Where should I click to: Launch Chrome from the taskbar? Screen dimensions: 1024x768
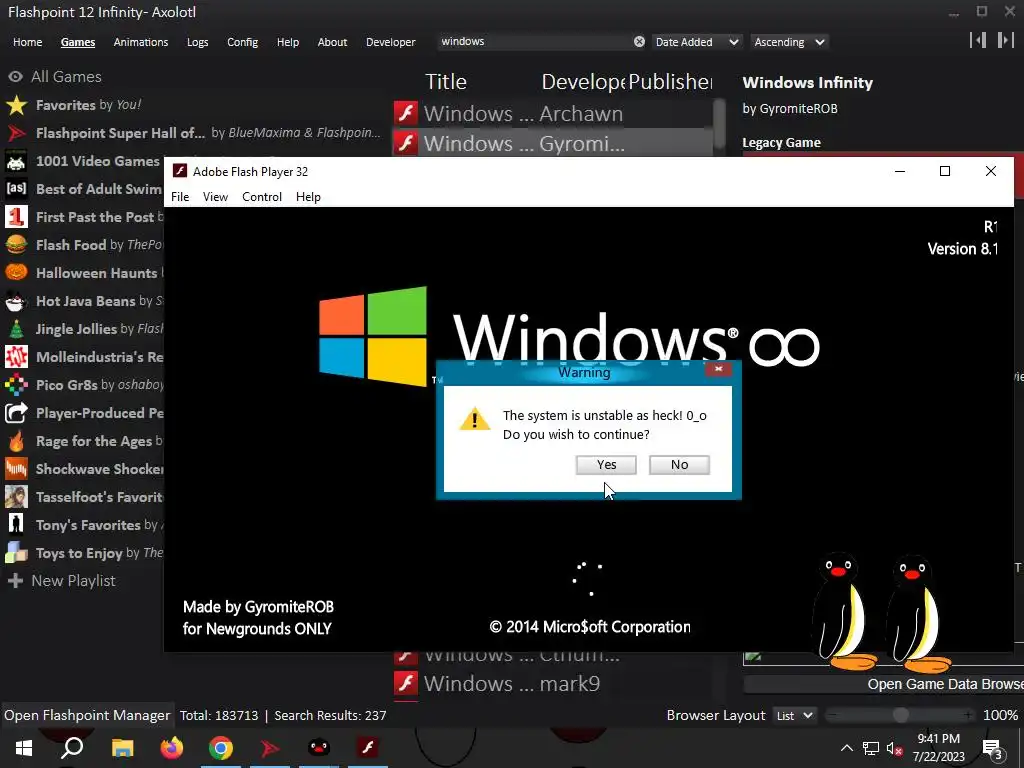click(x=221, y=748)
